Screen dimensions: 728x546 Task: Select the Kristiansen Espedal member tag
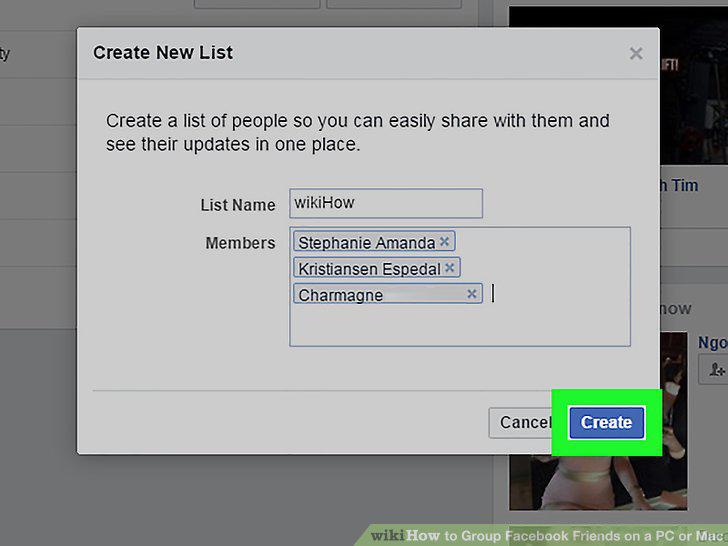click(x=369, y=268)
